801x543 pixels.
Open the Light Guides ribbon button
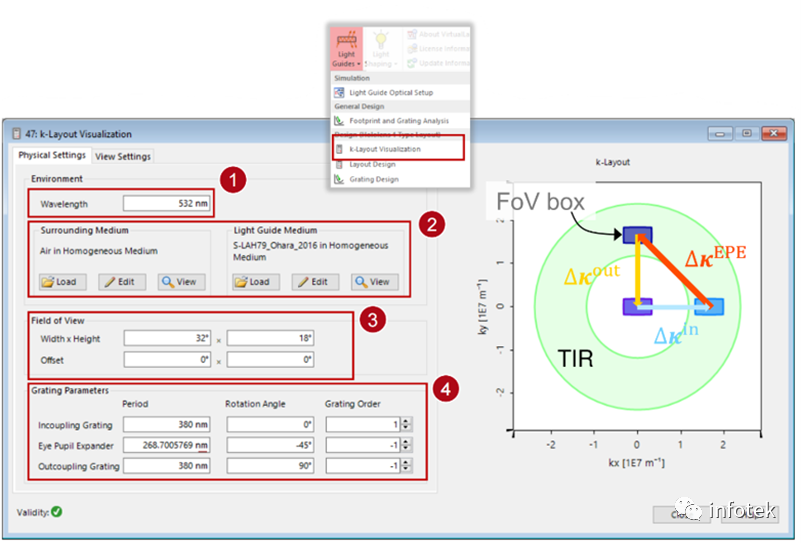346,49
